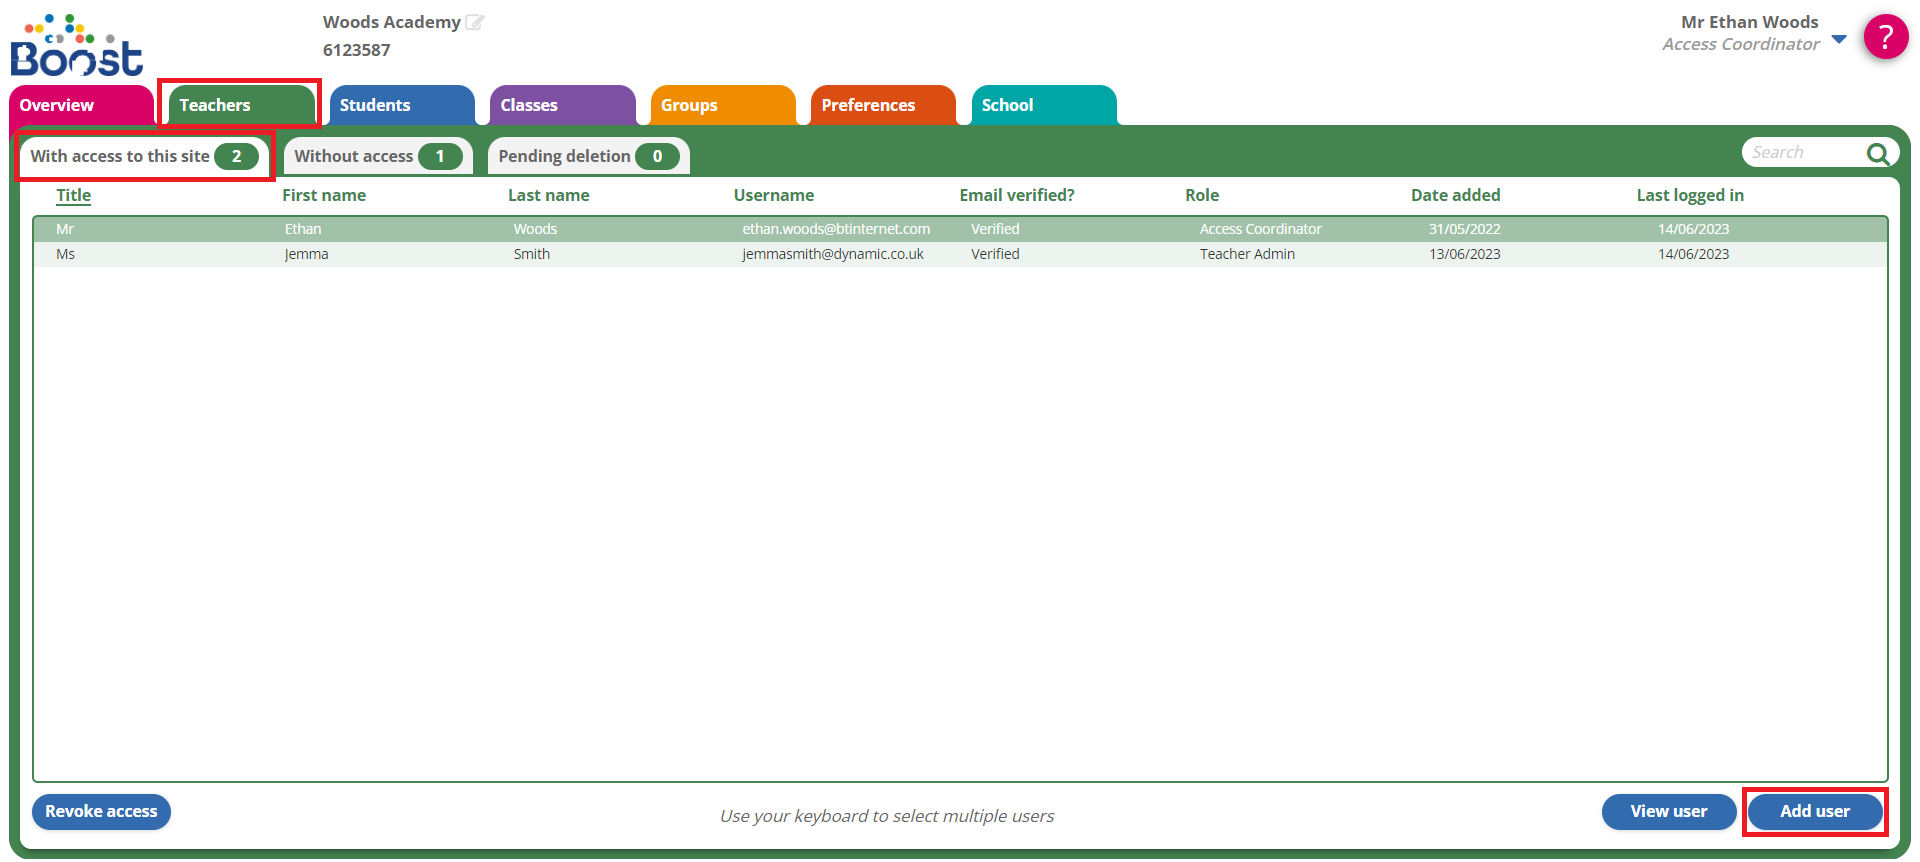The width and height of the screenshot is (1920, 862).
Task: Show teachers Without access
Action: point(376,156)
